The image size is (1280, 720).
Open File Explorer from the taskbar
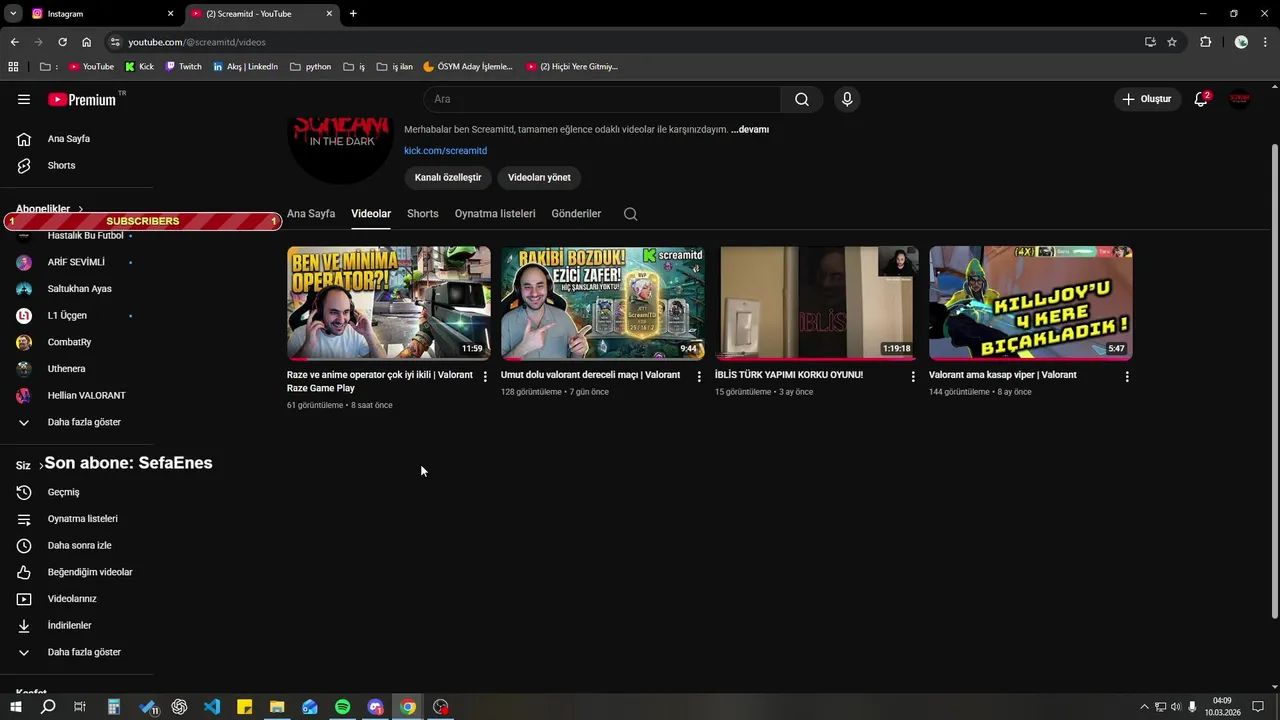(x=277, y=707)
